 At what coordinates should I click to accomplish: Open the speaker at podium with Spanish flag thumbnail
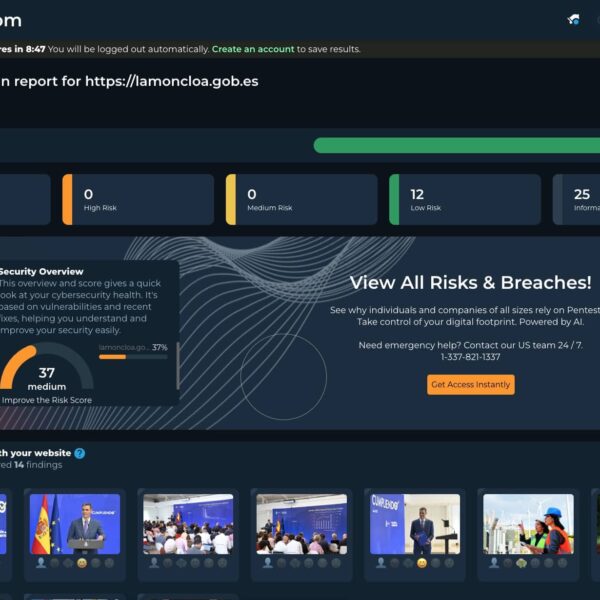tap(75, 524)
